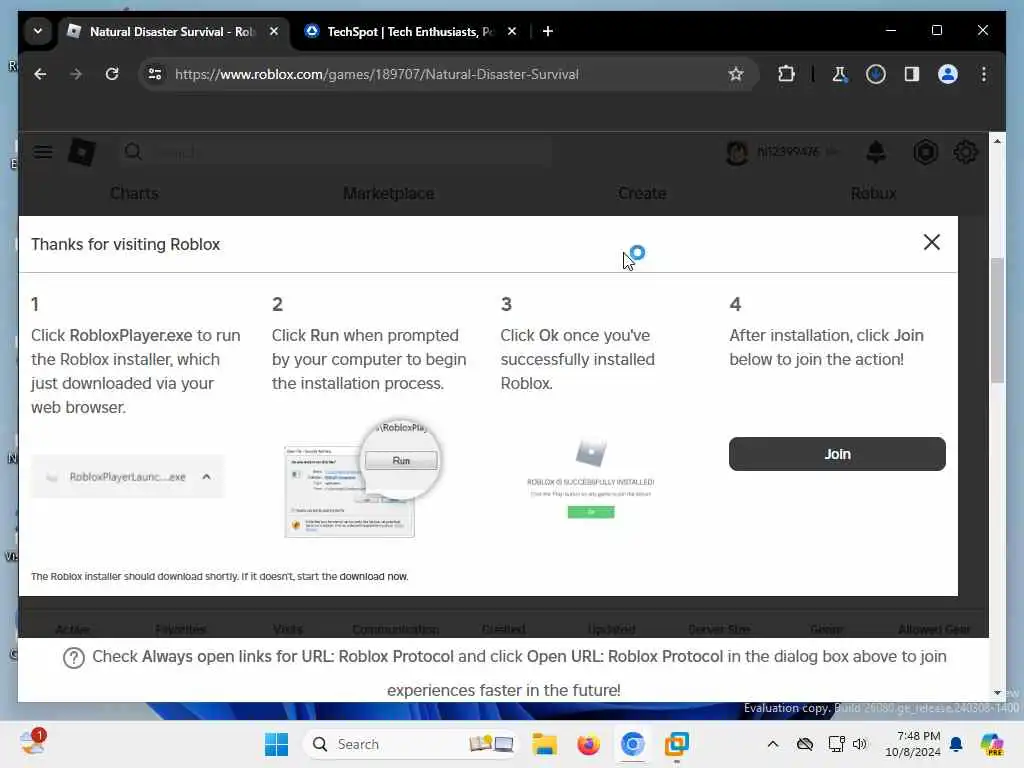Screen dimensions: 1024x768
Task: Click the Roblox search field
Action: click(336, 152)
